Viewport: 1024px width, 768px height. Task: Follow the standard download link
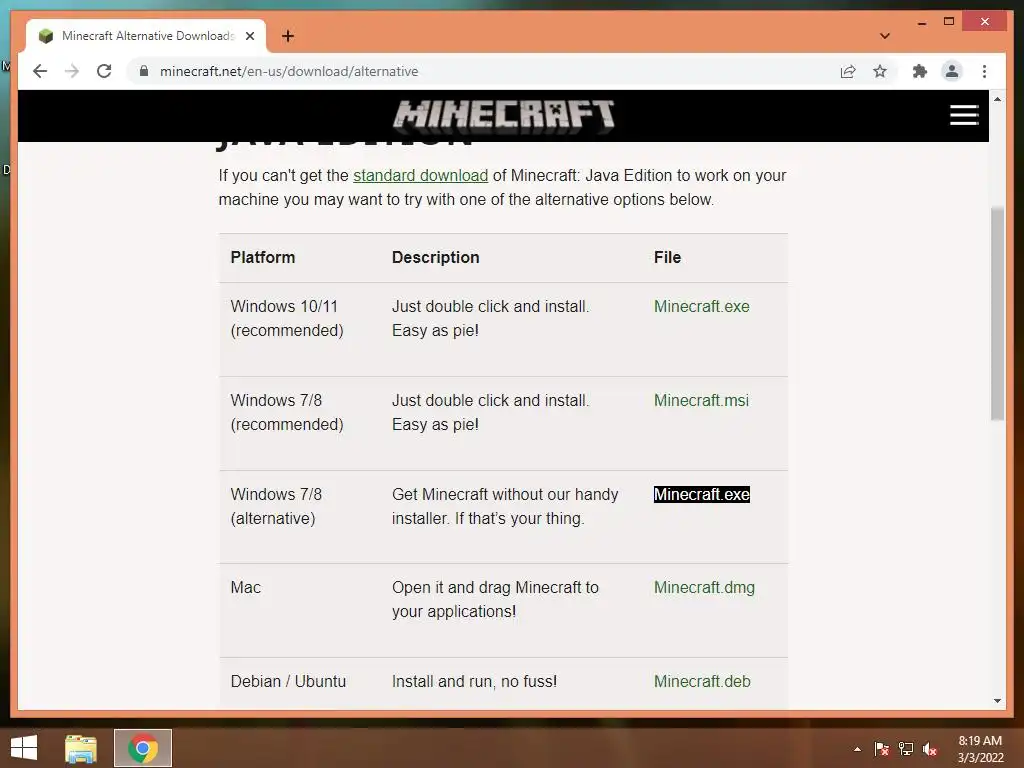coord(421,176)
